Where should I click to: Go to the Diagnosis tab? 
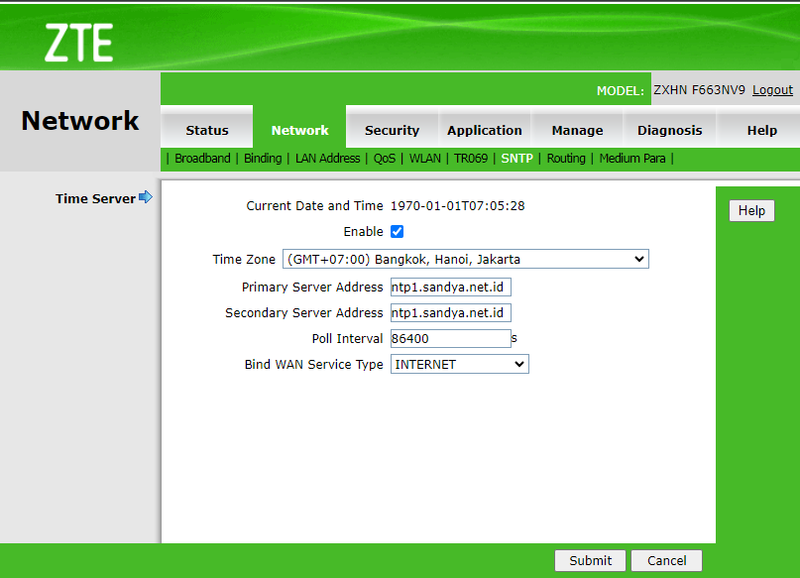coord(670,130)
